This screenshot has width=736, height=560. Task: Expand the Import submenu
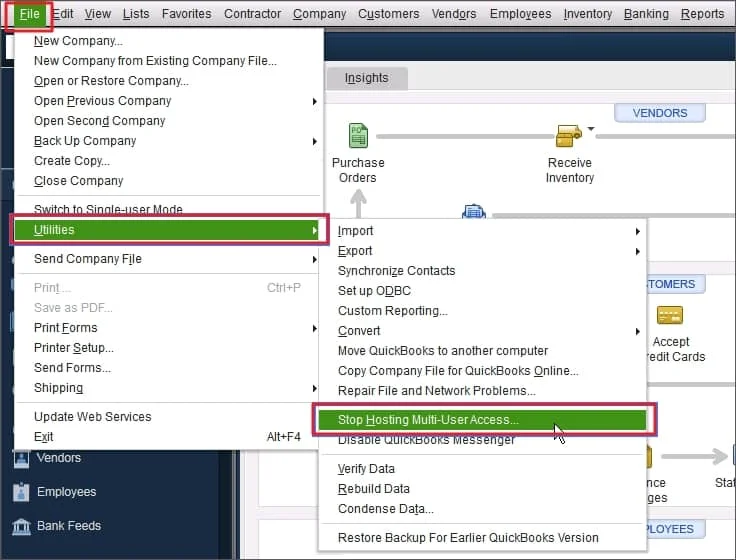(x=637, y=231)
